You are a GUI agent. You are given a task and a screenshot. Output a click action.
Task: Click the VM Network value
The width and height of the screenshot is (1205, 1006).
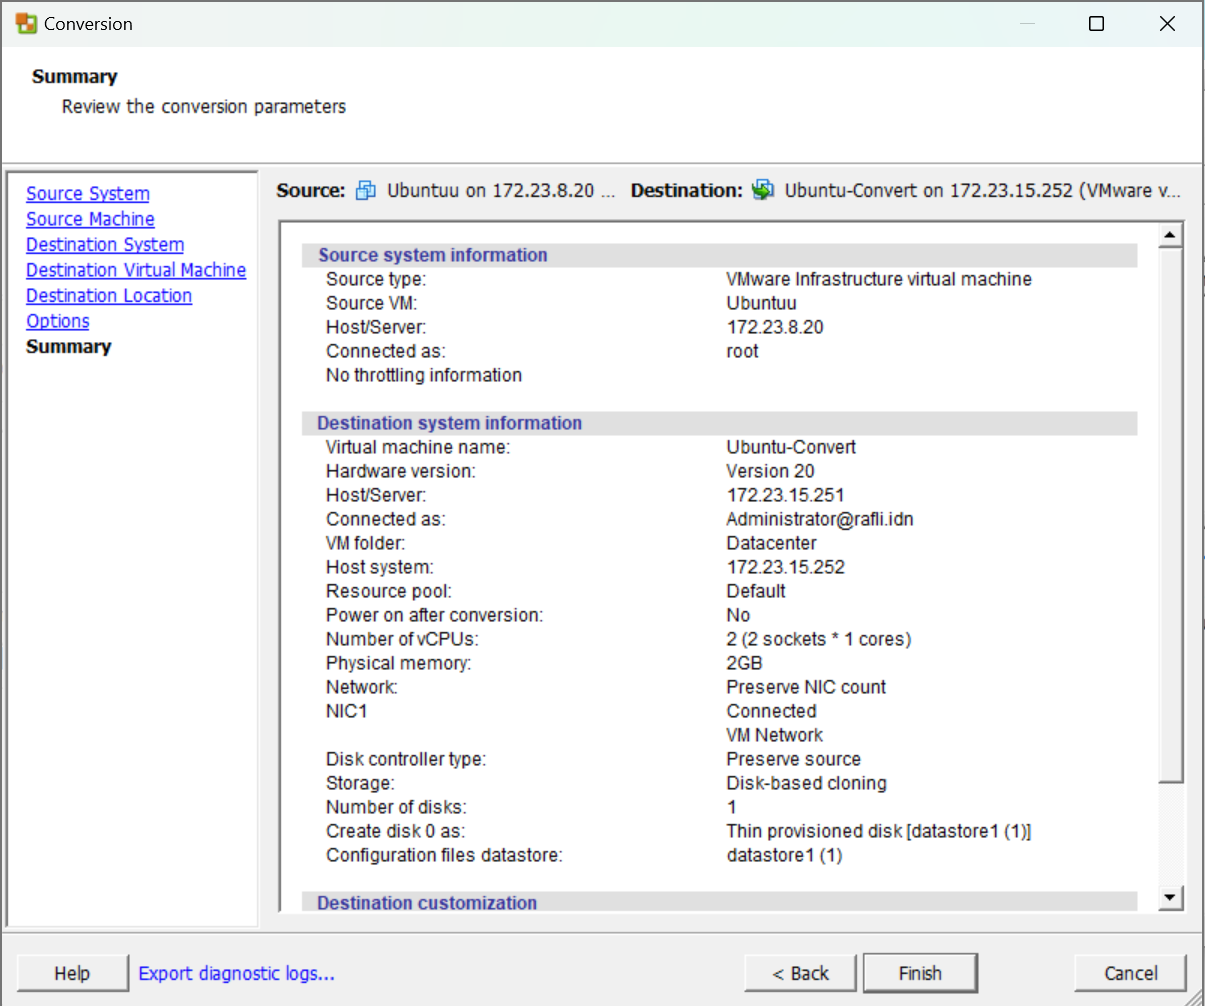pos(775,735)
